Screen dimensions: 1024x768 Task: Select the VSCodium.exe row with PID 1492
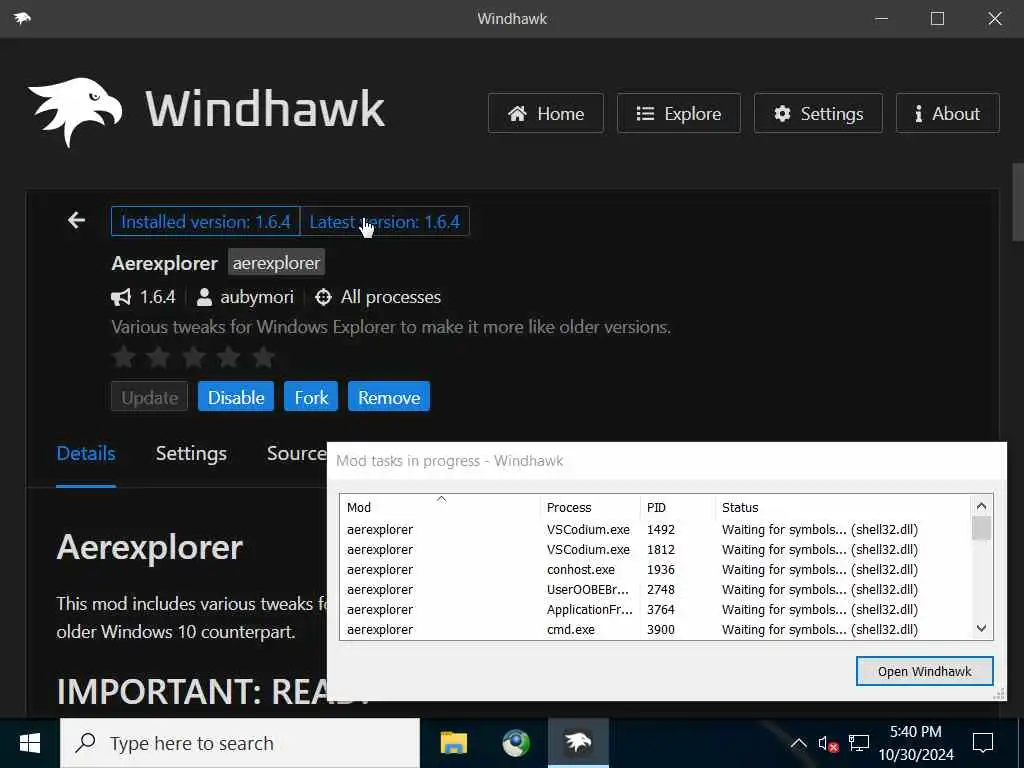tap(656, 529)
